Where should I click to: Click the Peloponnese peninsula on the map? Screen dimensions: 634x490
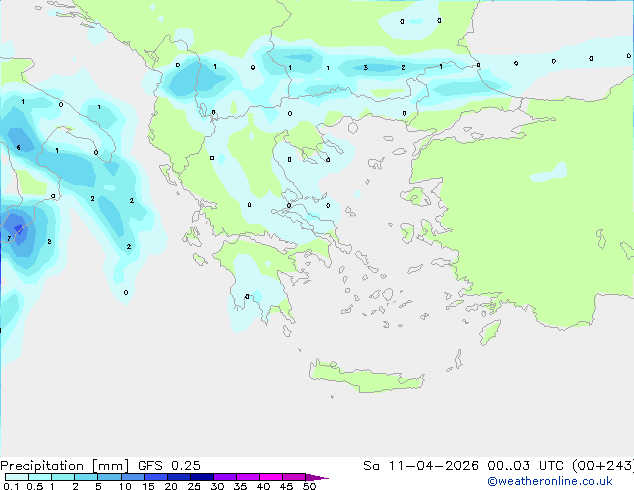pyautogui.click(x=259, y=279)
